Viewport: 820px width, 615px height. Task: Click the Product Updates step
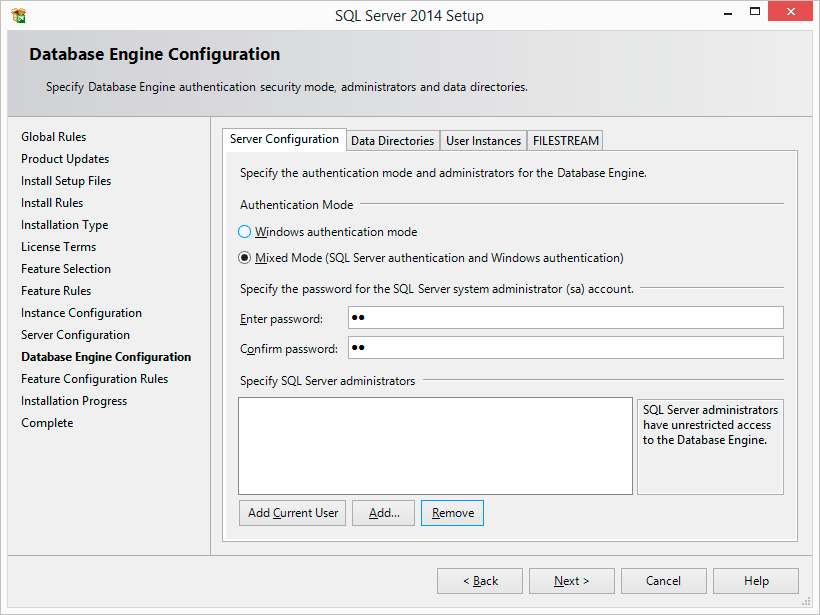[65, 159]
